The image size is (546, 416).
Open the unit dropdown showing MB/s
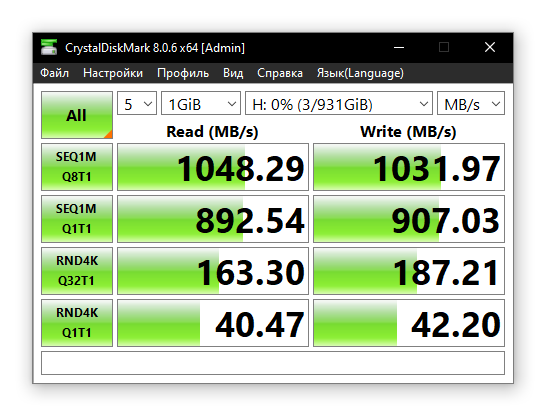[471, 103]
